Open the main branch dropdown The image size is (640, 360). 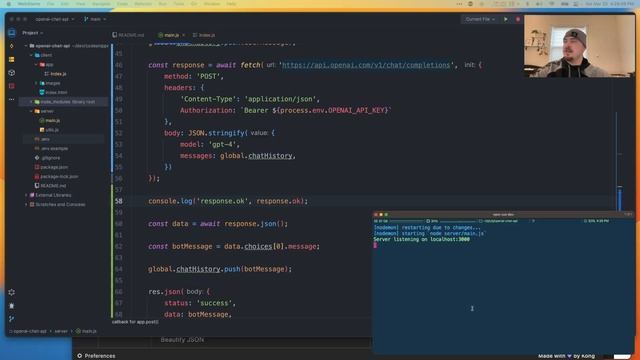[x=95, y=19]
